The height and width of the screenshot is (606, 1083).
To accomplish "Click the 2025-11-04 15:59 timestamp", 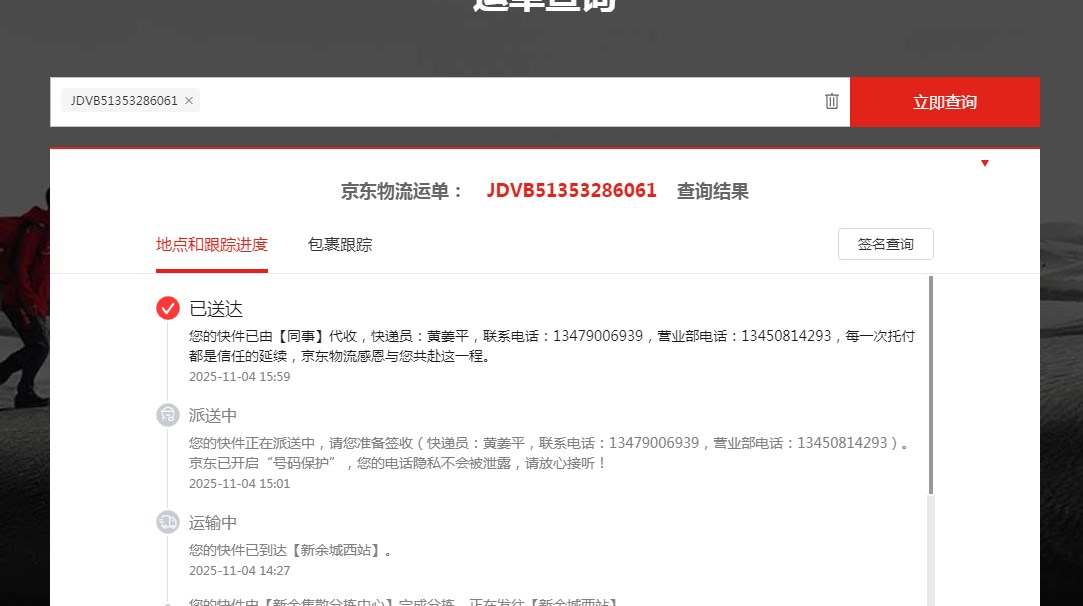I will coord(239,377).
